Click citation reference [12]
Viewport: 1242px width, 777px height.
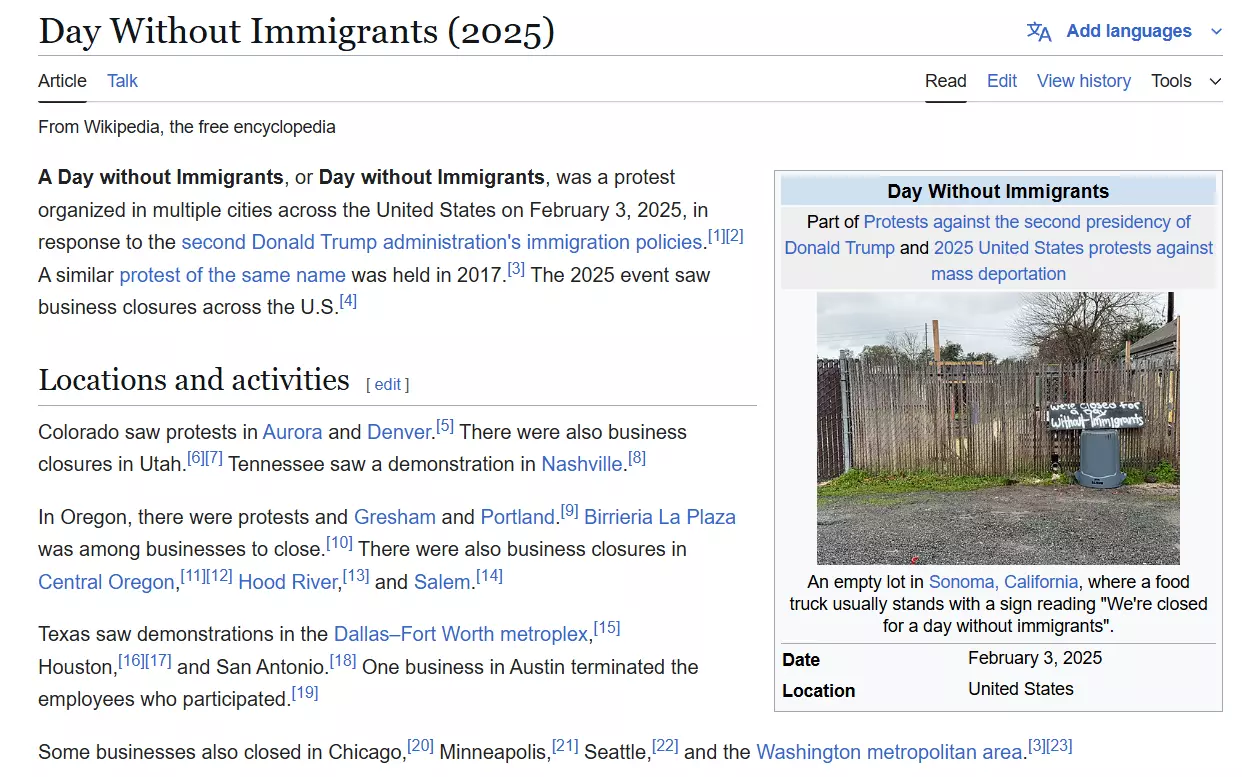tap(220, 576)
